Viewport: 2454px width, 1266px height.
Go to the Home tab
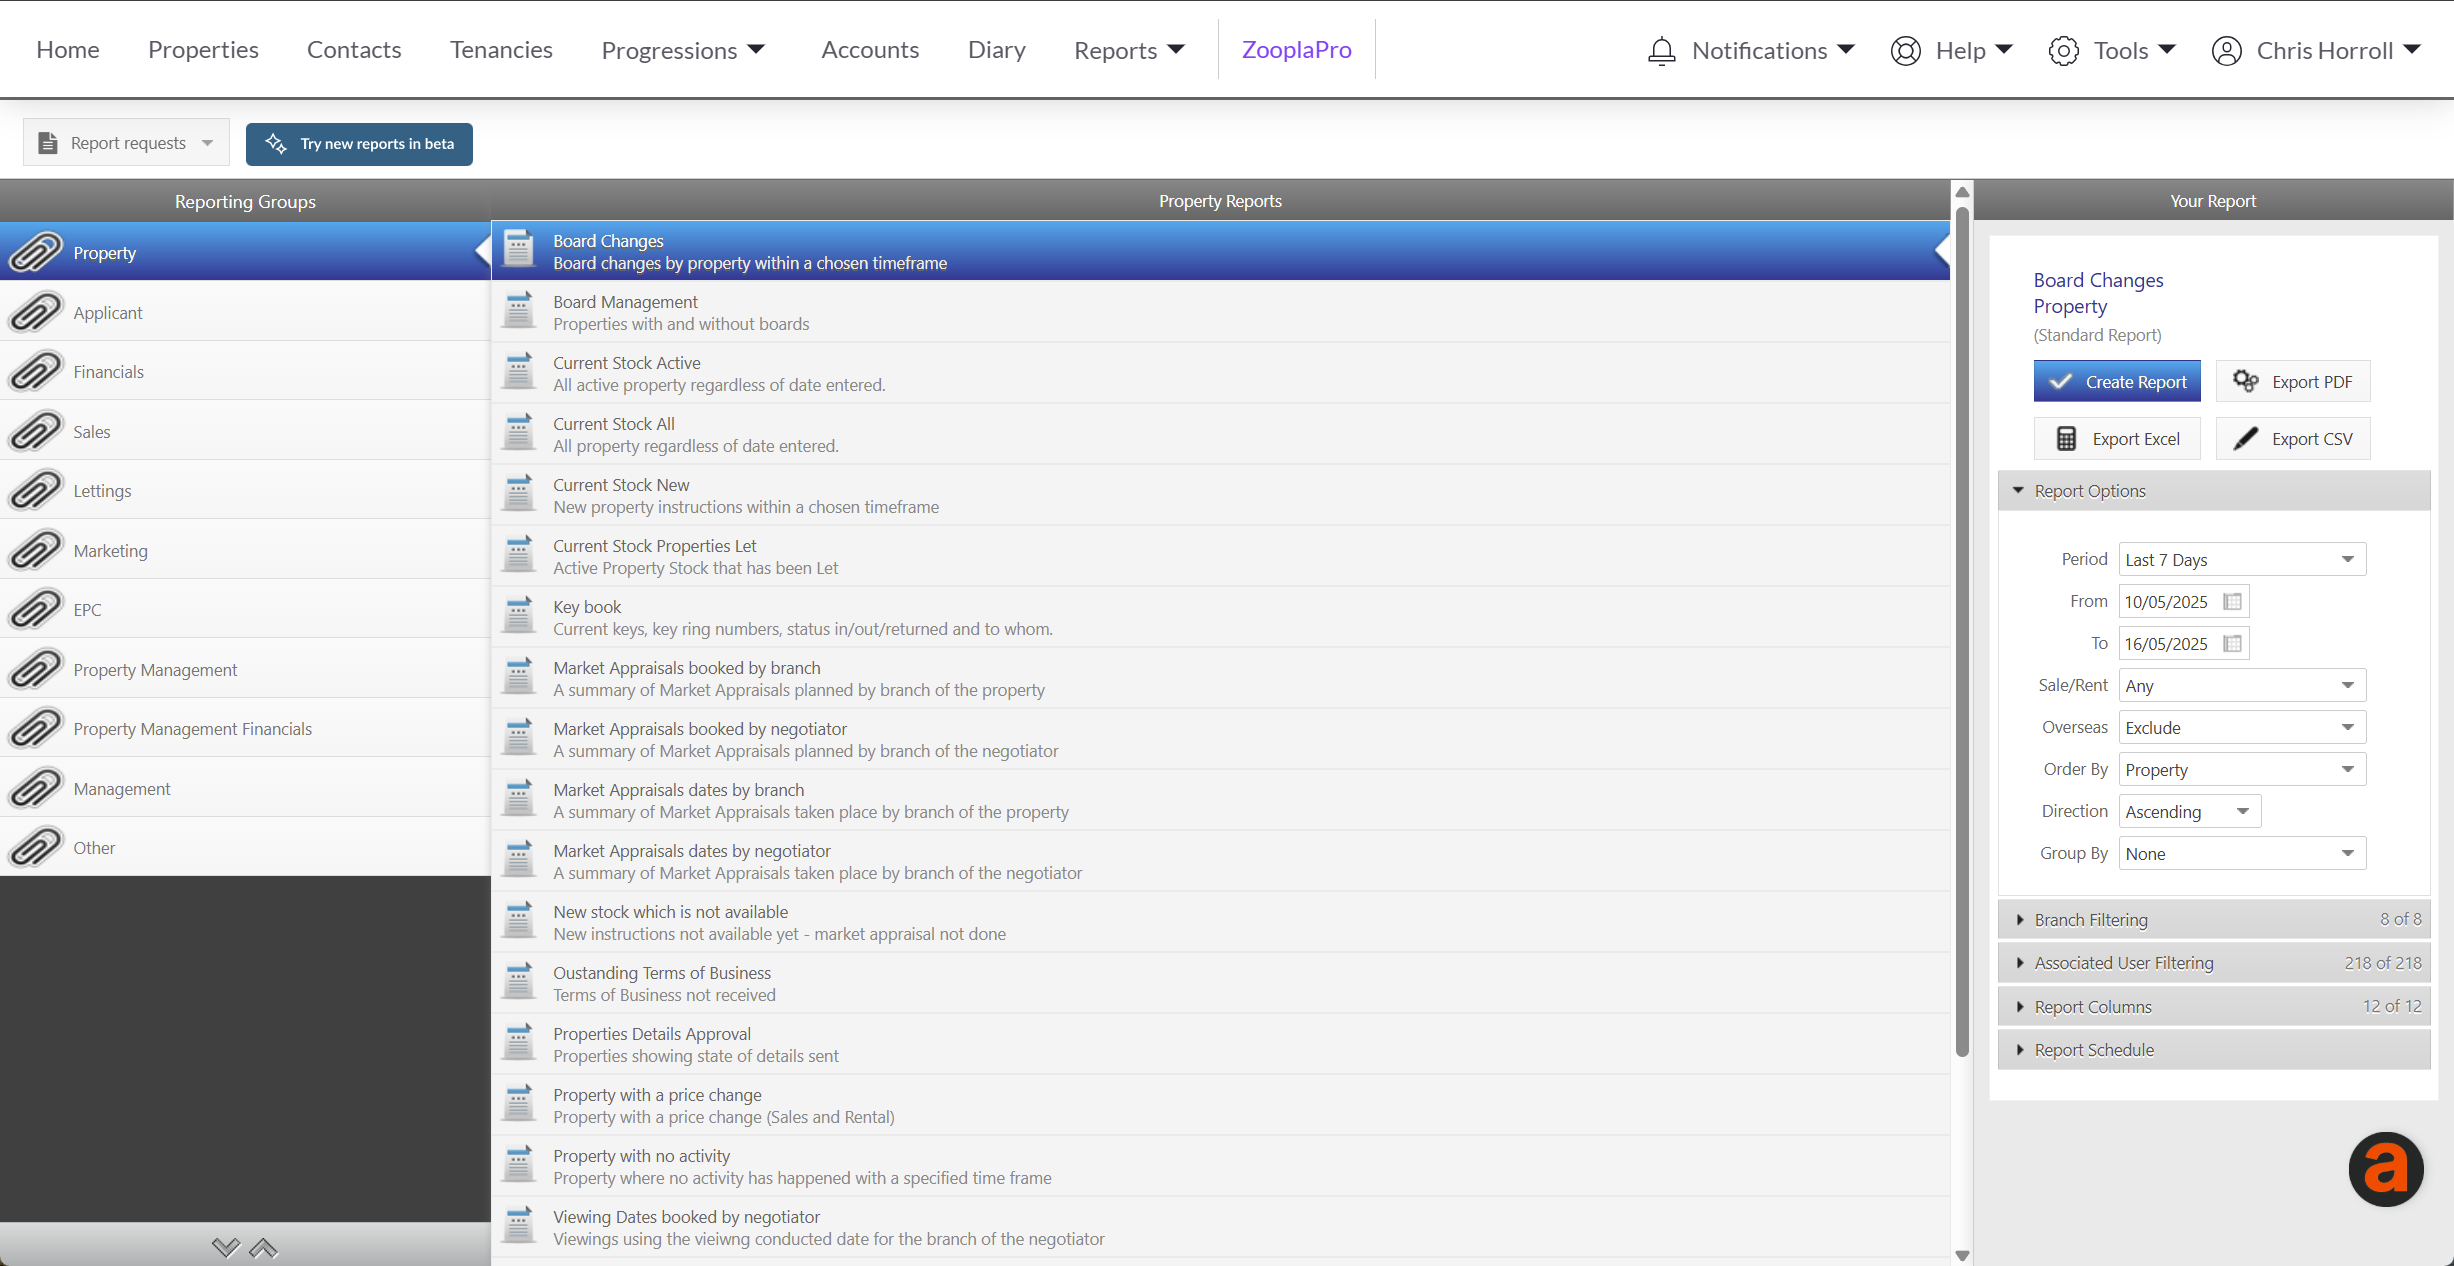pyautogui.click(x=68, y=50)
